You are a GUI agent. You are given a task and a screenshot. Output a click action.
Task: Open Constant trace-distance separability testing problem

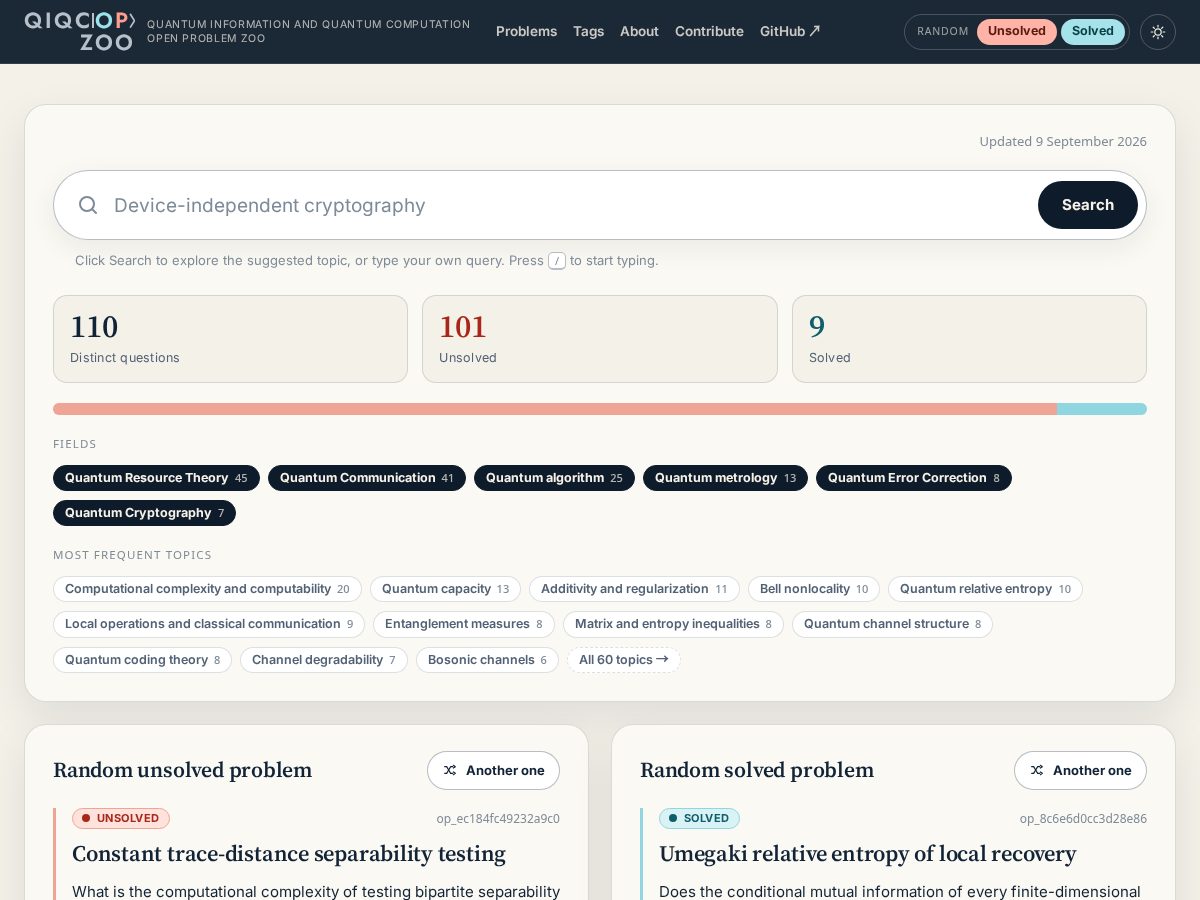tap(289, 854)
